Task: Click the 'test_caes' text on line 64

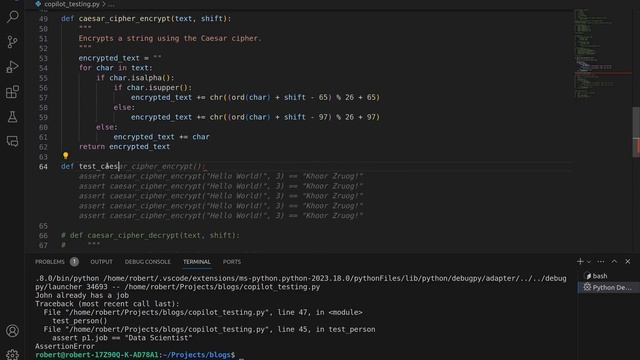Action: click(99, 167)
